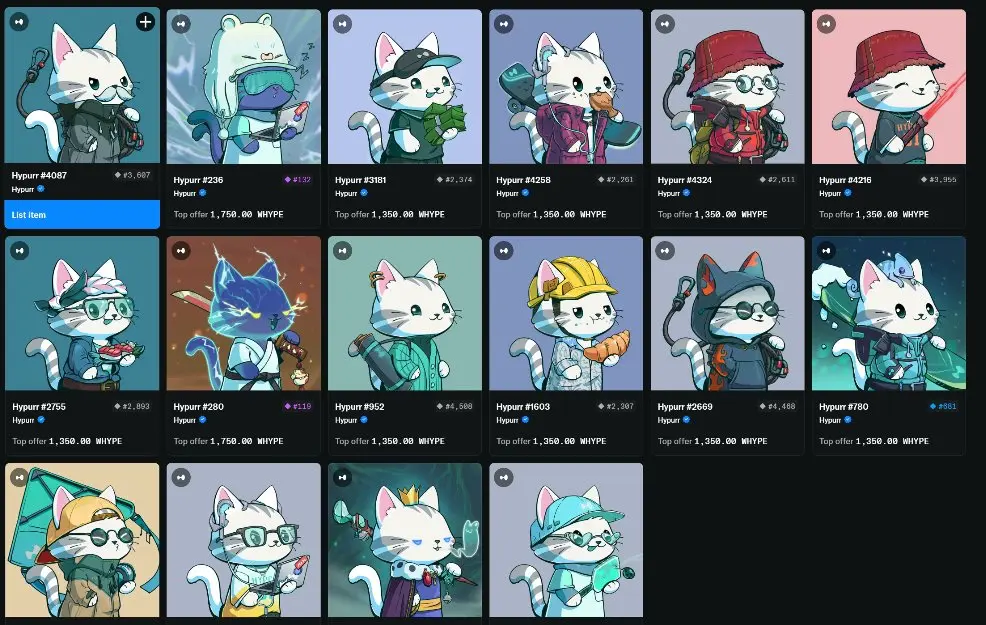The width and height of the screenshot is (986, 625).
Task: Click Top offer 1,750.00 WHYPE on Hypurr #236
Action: (x=228, y=214)
